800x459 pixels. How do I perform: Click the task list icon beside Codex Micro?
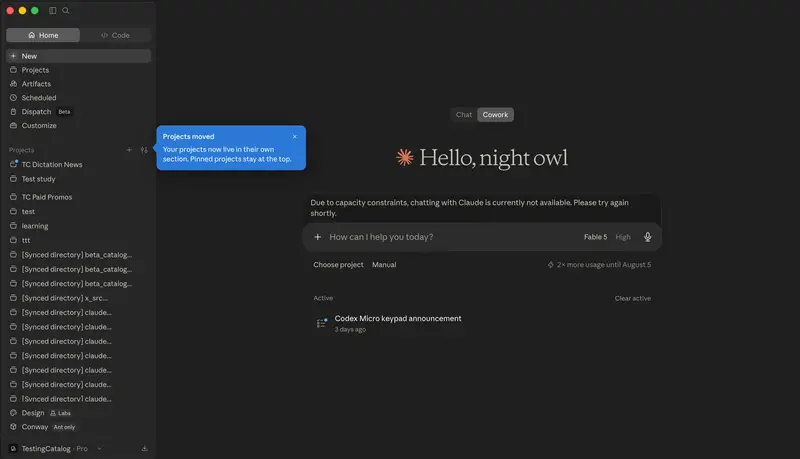tap(321, 323)
